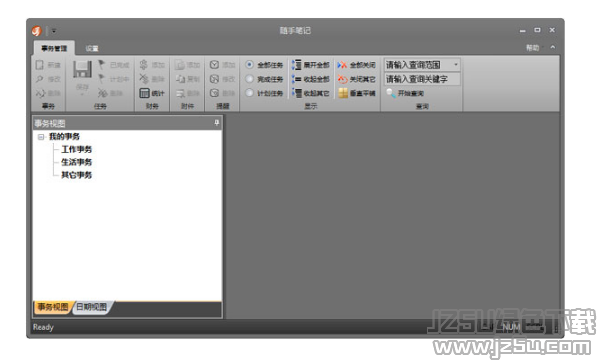Click the 统计 finance statistics icon
Image resolution: width=597 pixels, height=360 pixels.
[144, 93]
